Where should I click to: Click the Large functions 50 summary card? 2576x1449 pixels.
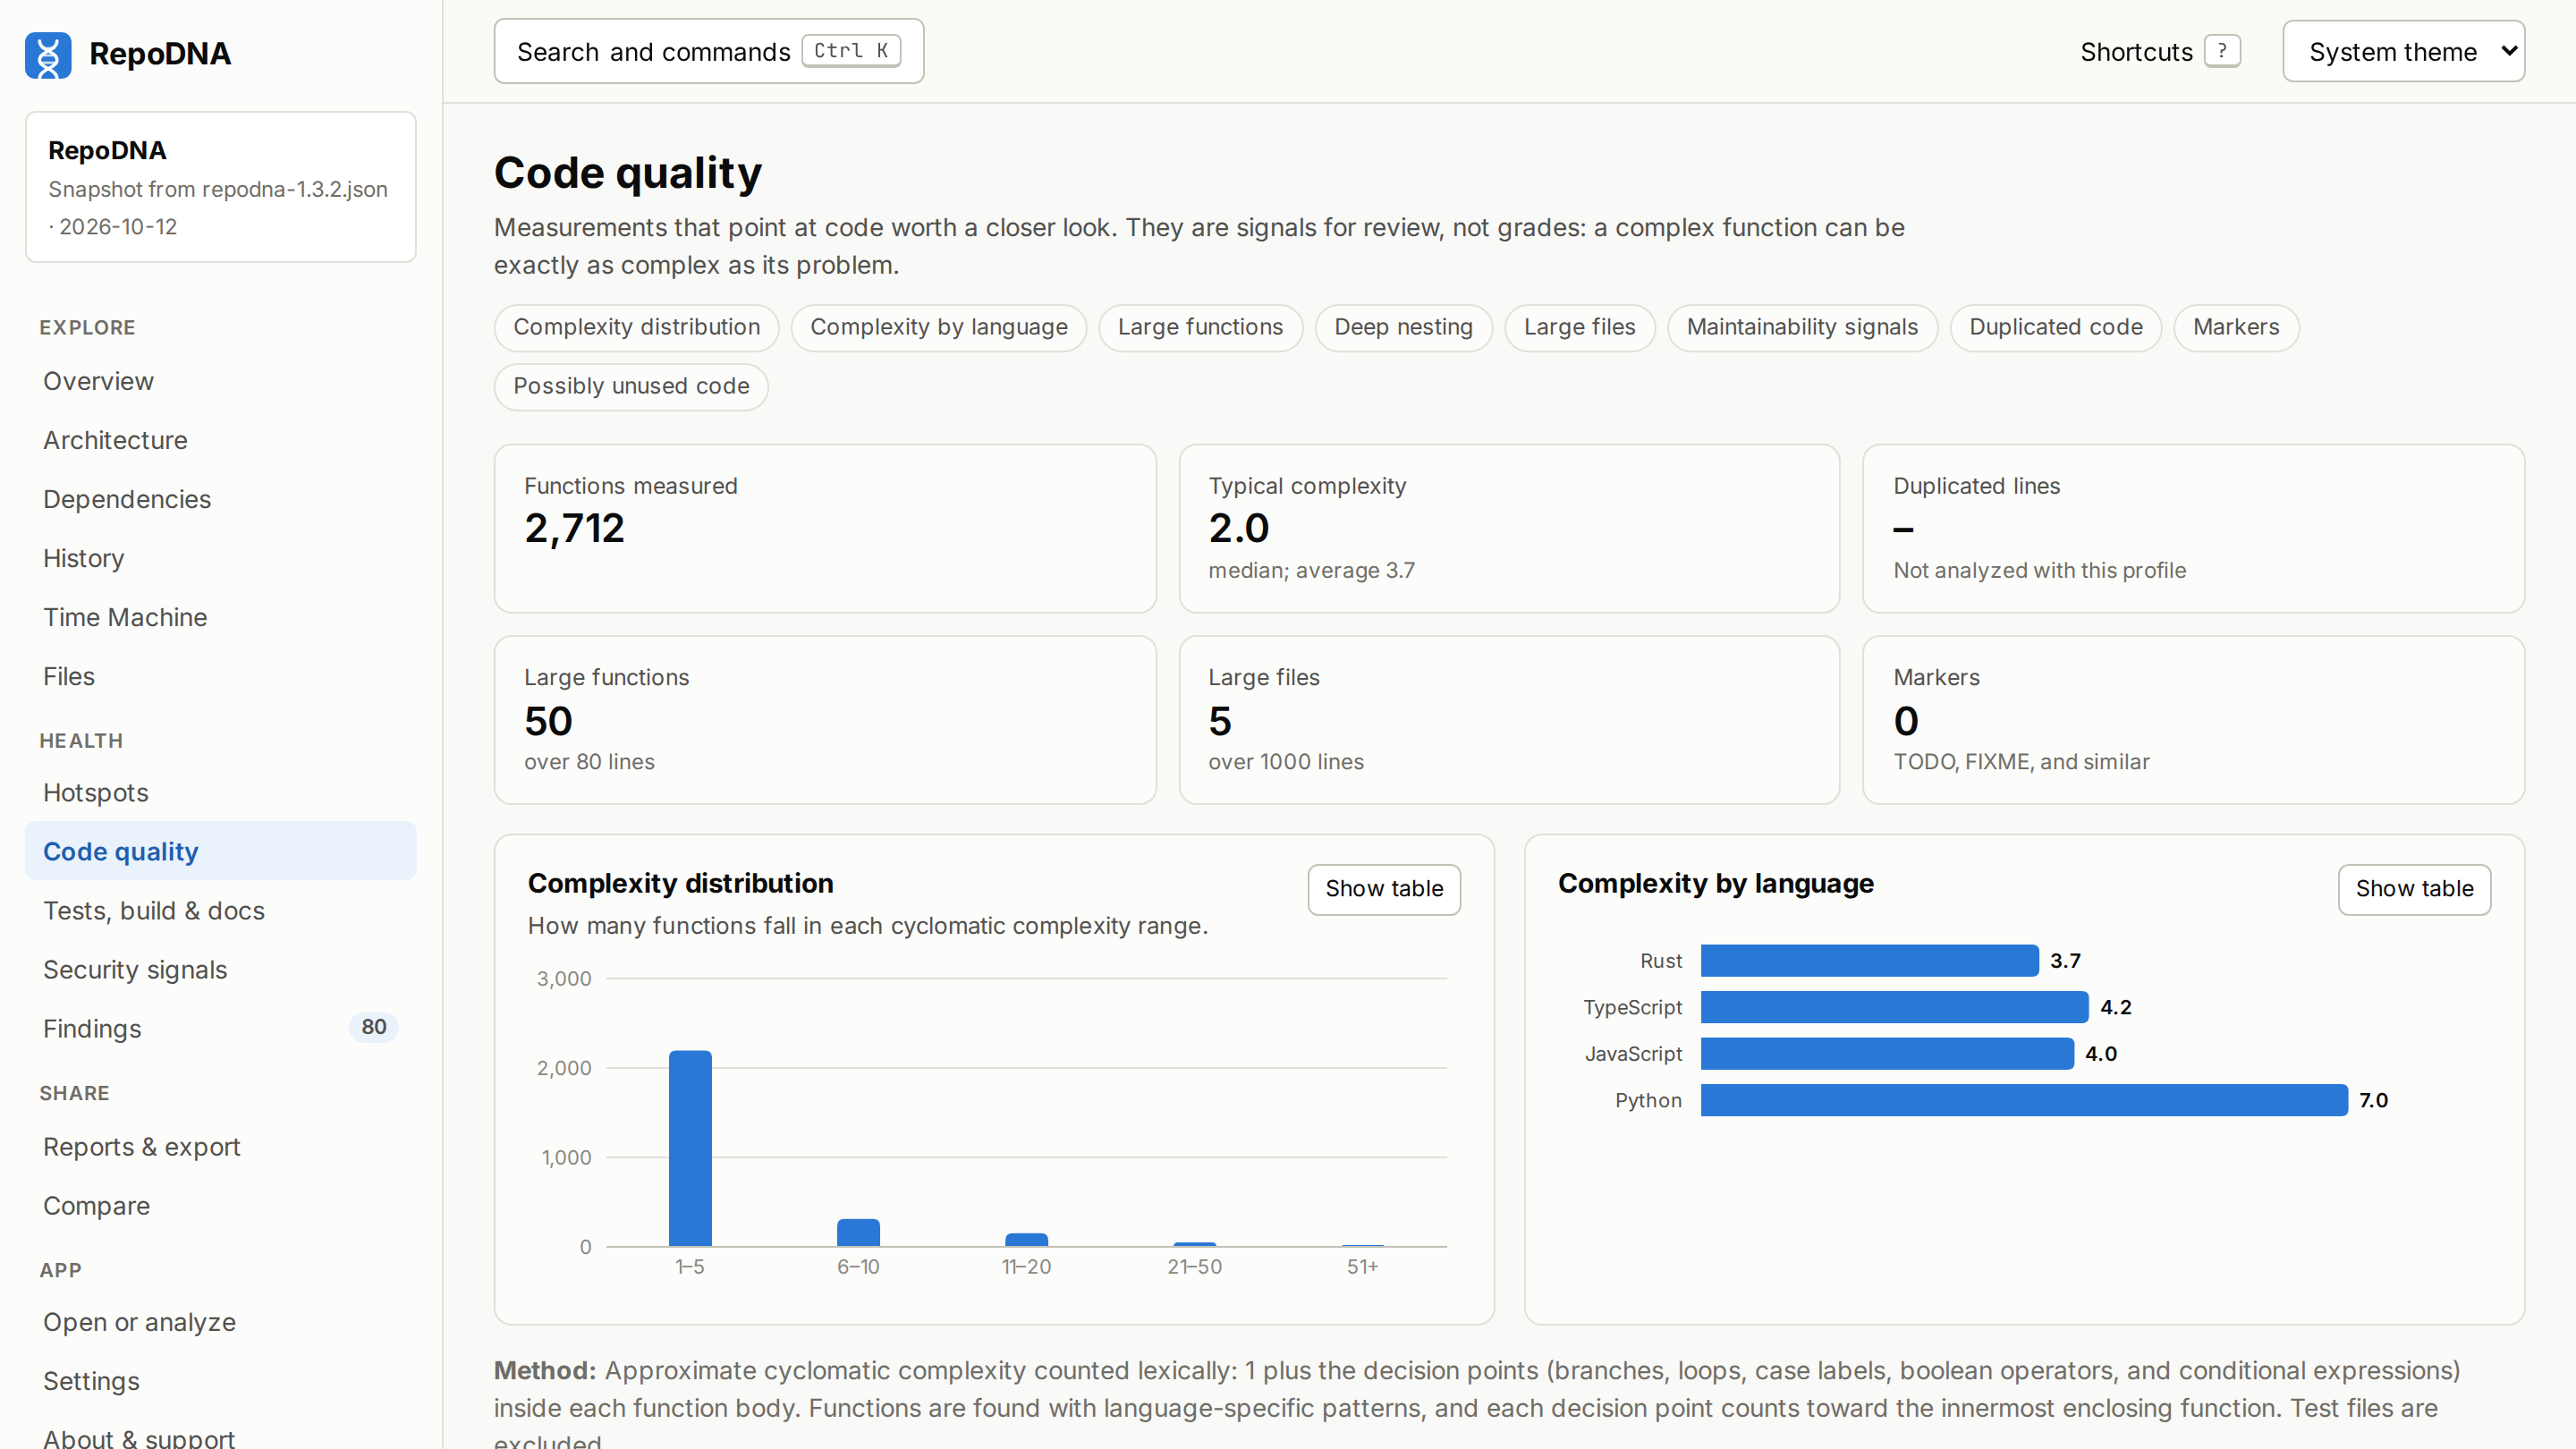point(825,720)
